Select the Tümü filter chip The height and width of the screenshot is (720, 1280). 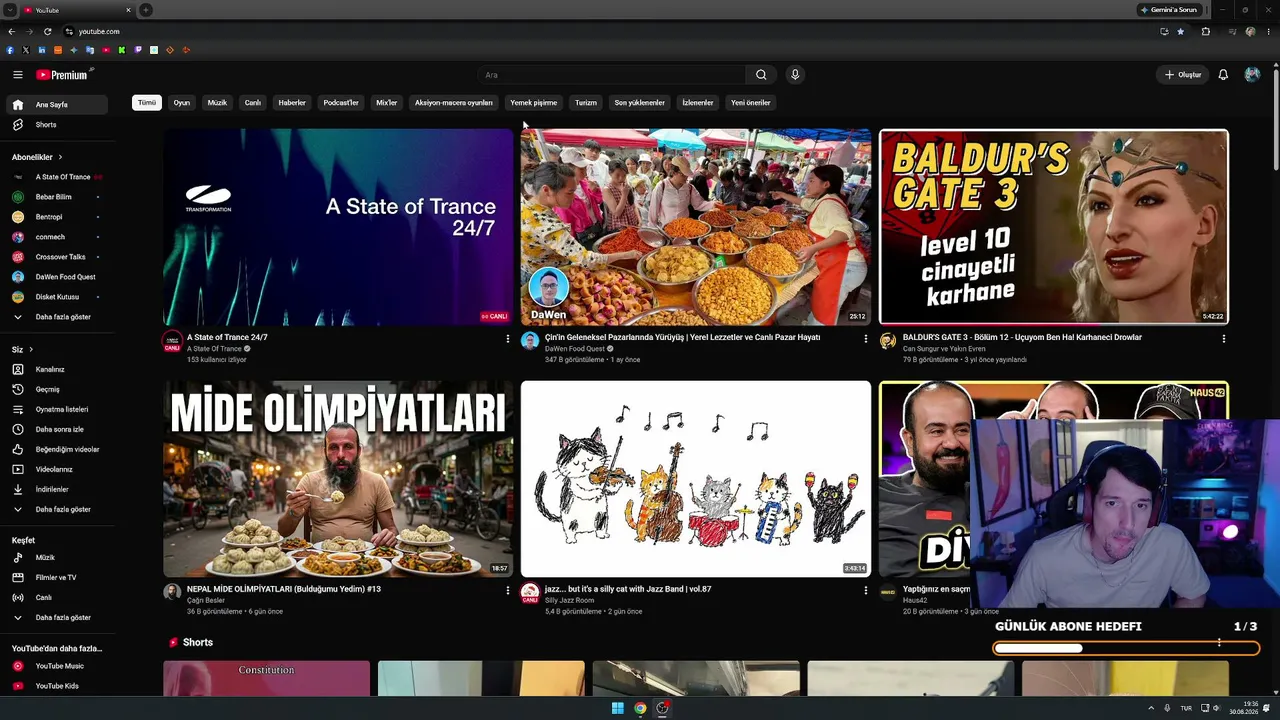147,103
